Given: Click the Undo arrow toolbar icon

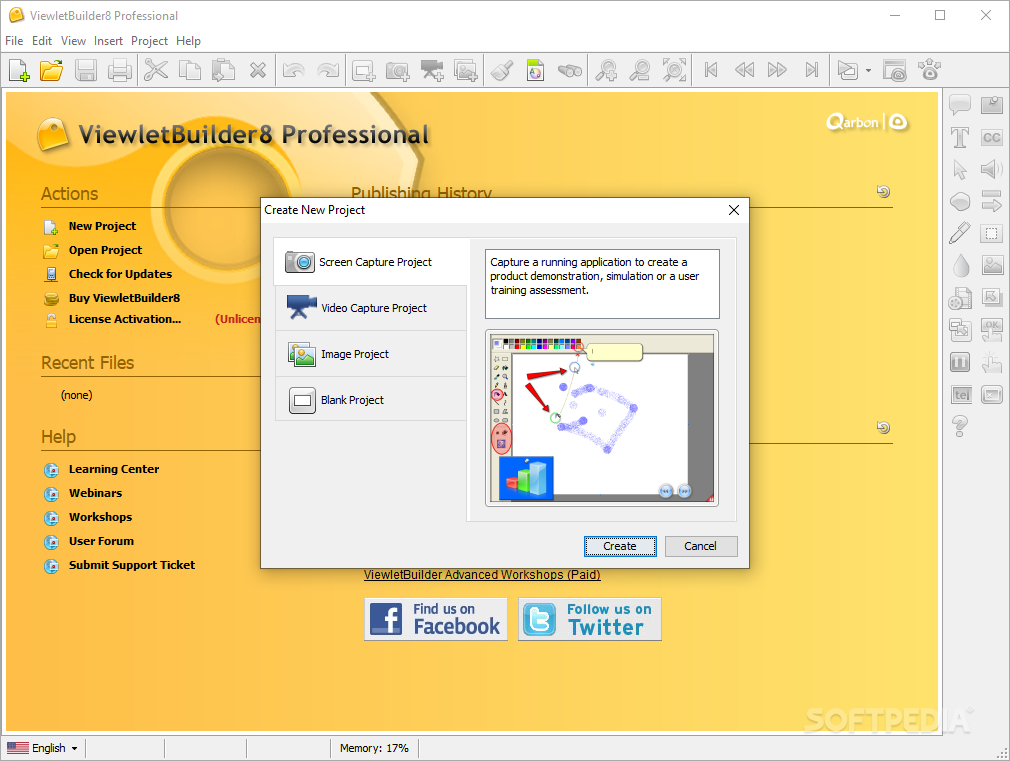Looking at the screenshot, I should tap(294, 70).
